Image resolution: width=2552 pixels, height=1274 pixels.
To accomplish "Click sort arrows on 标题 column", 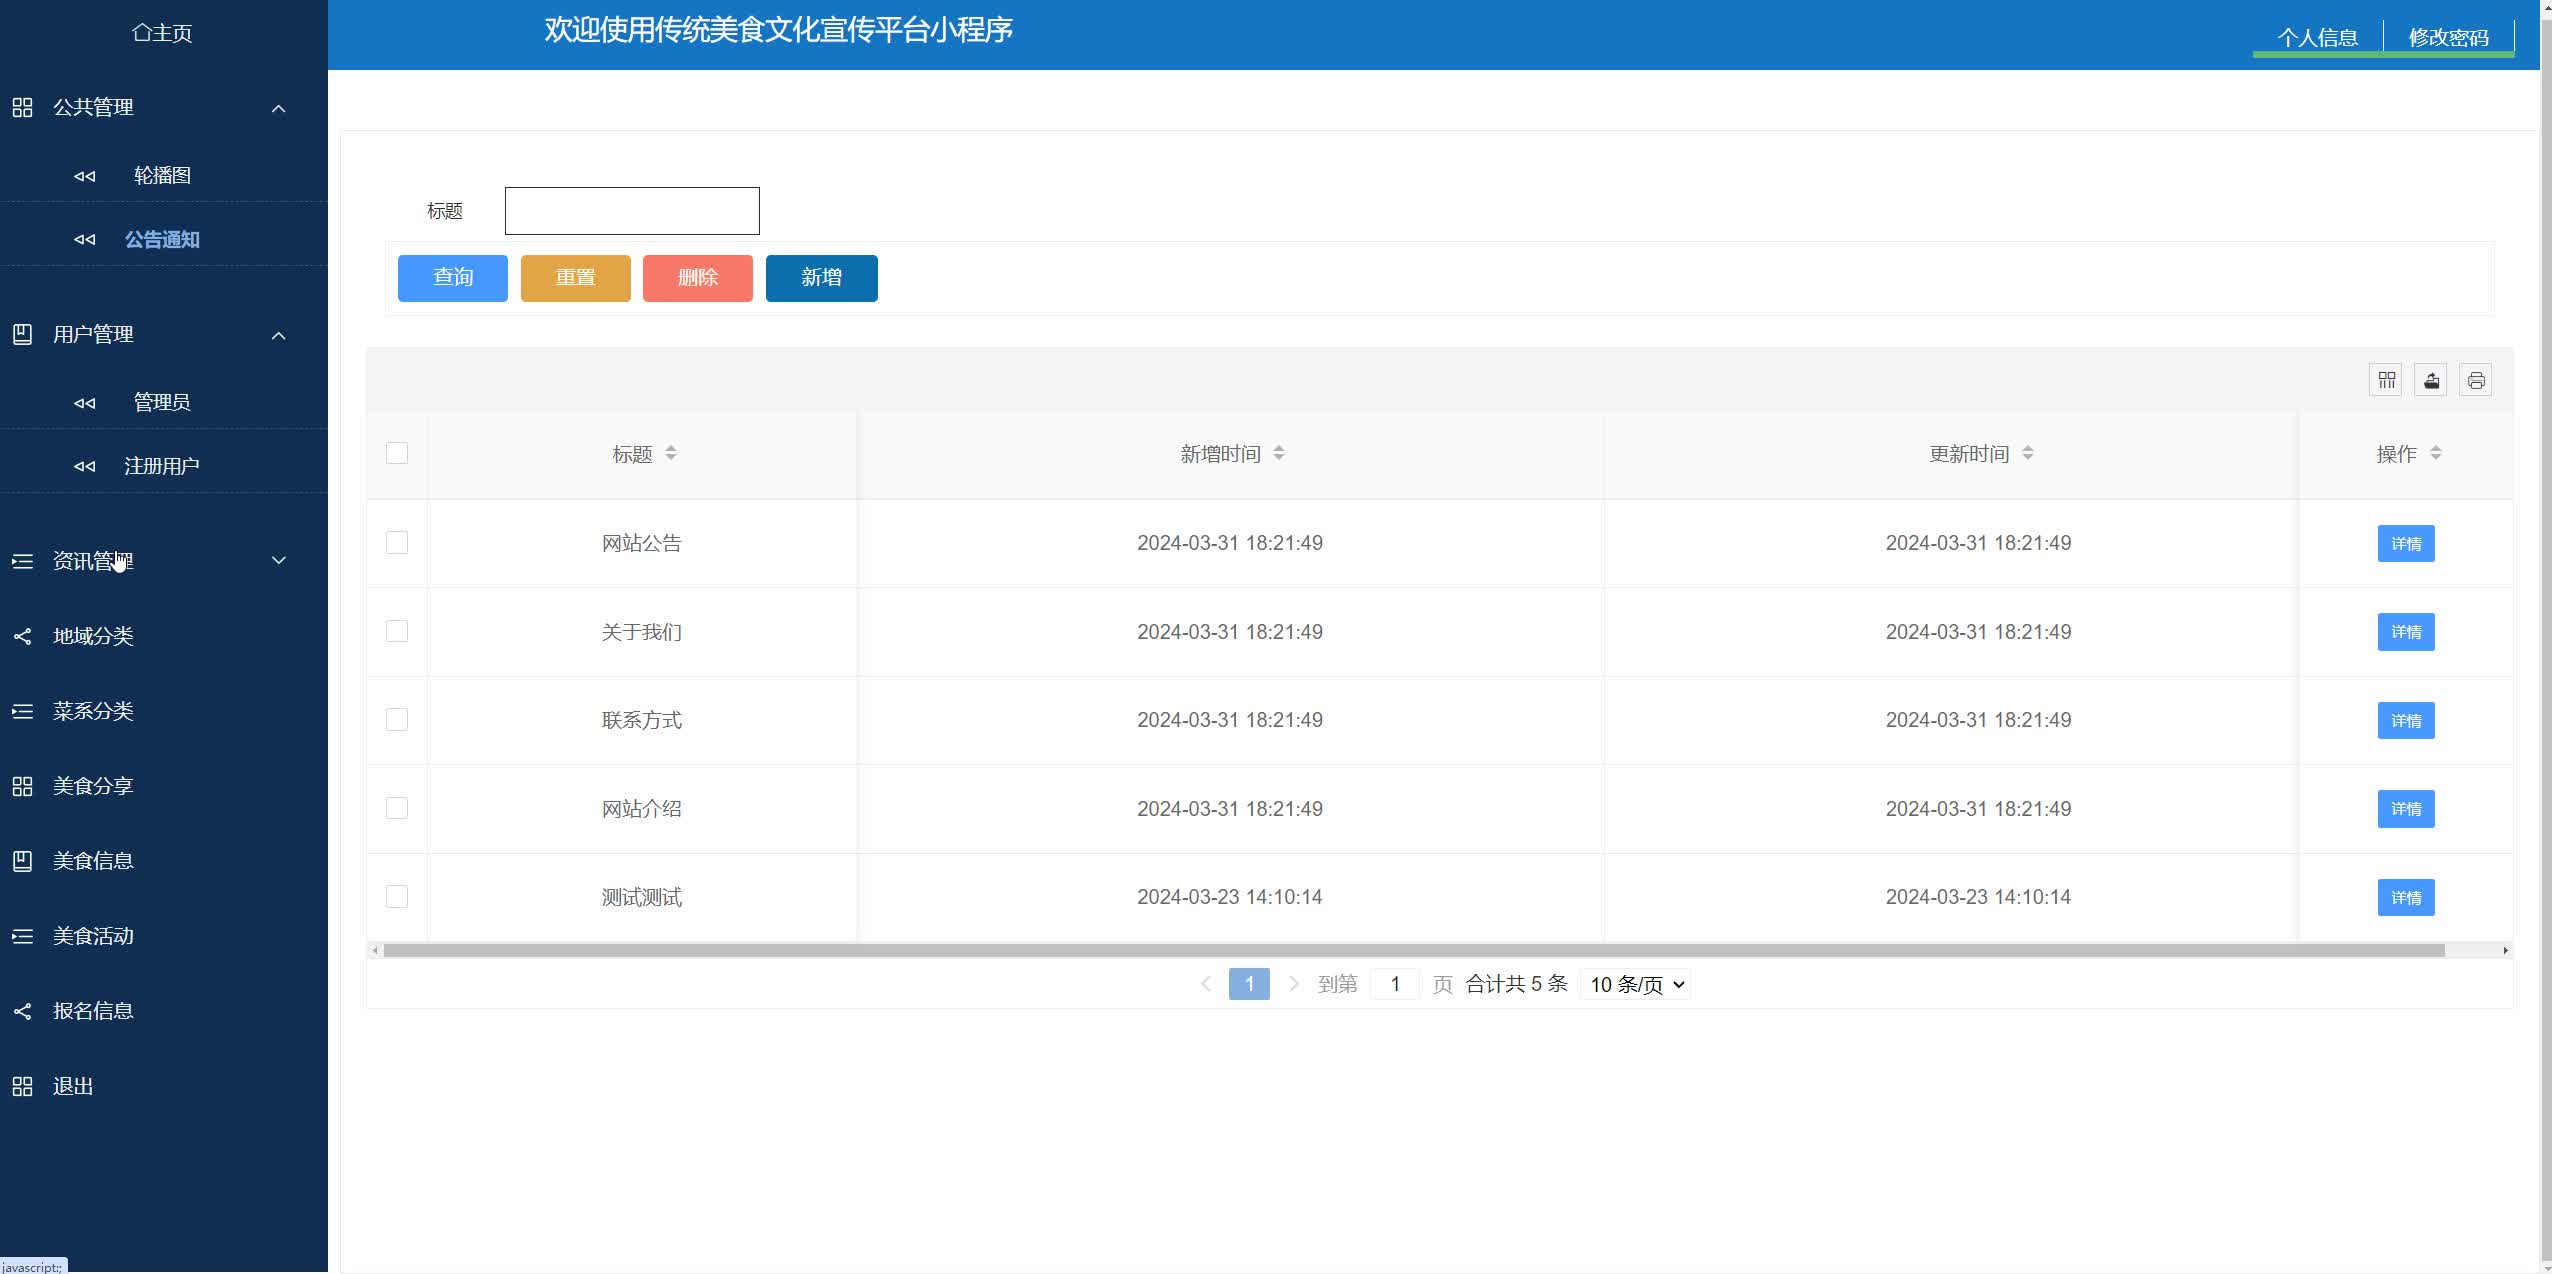I will click(671, 453).
